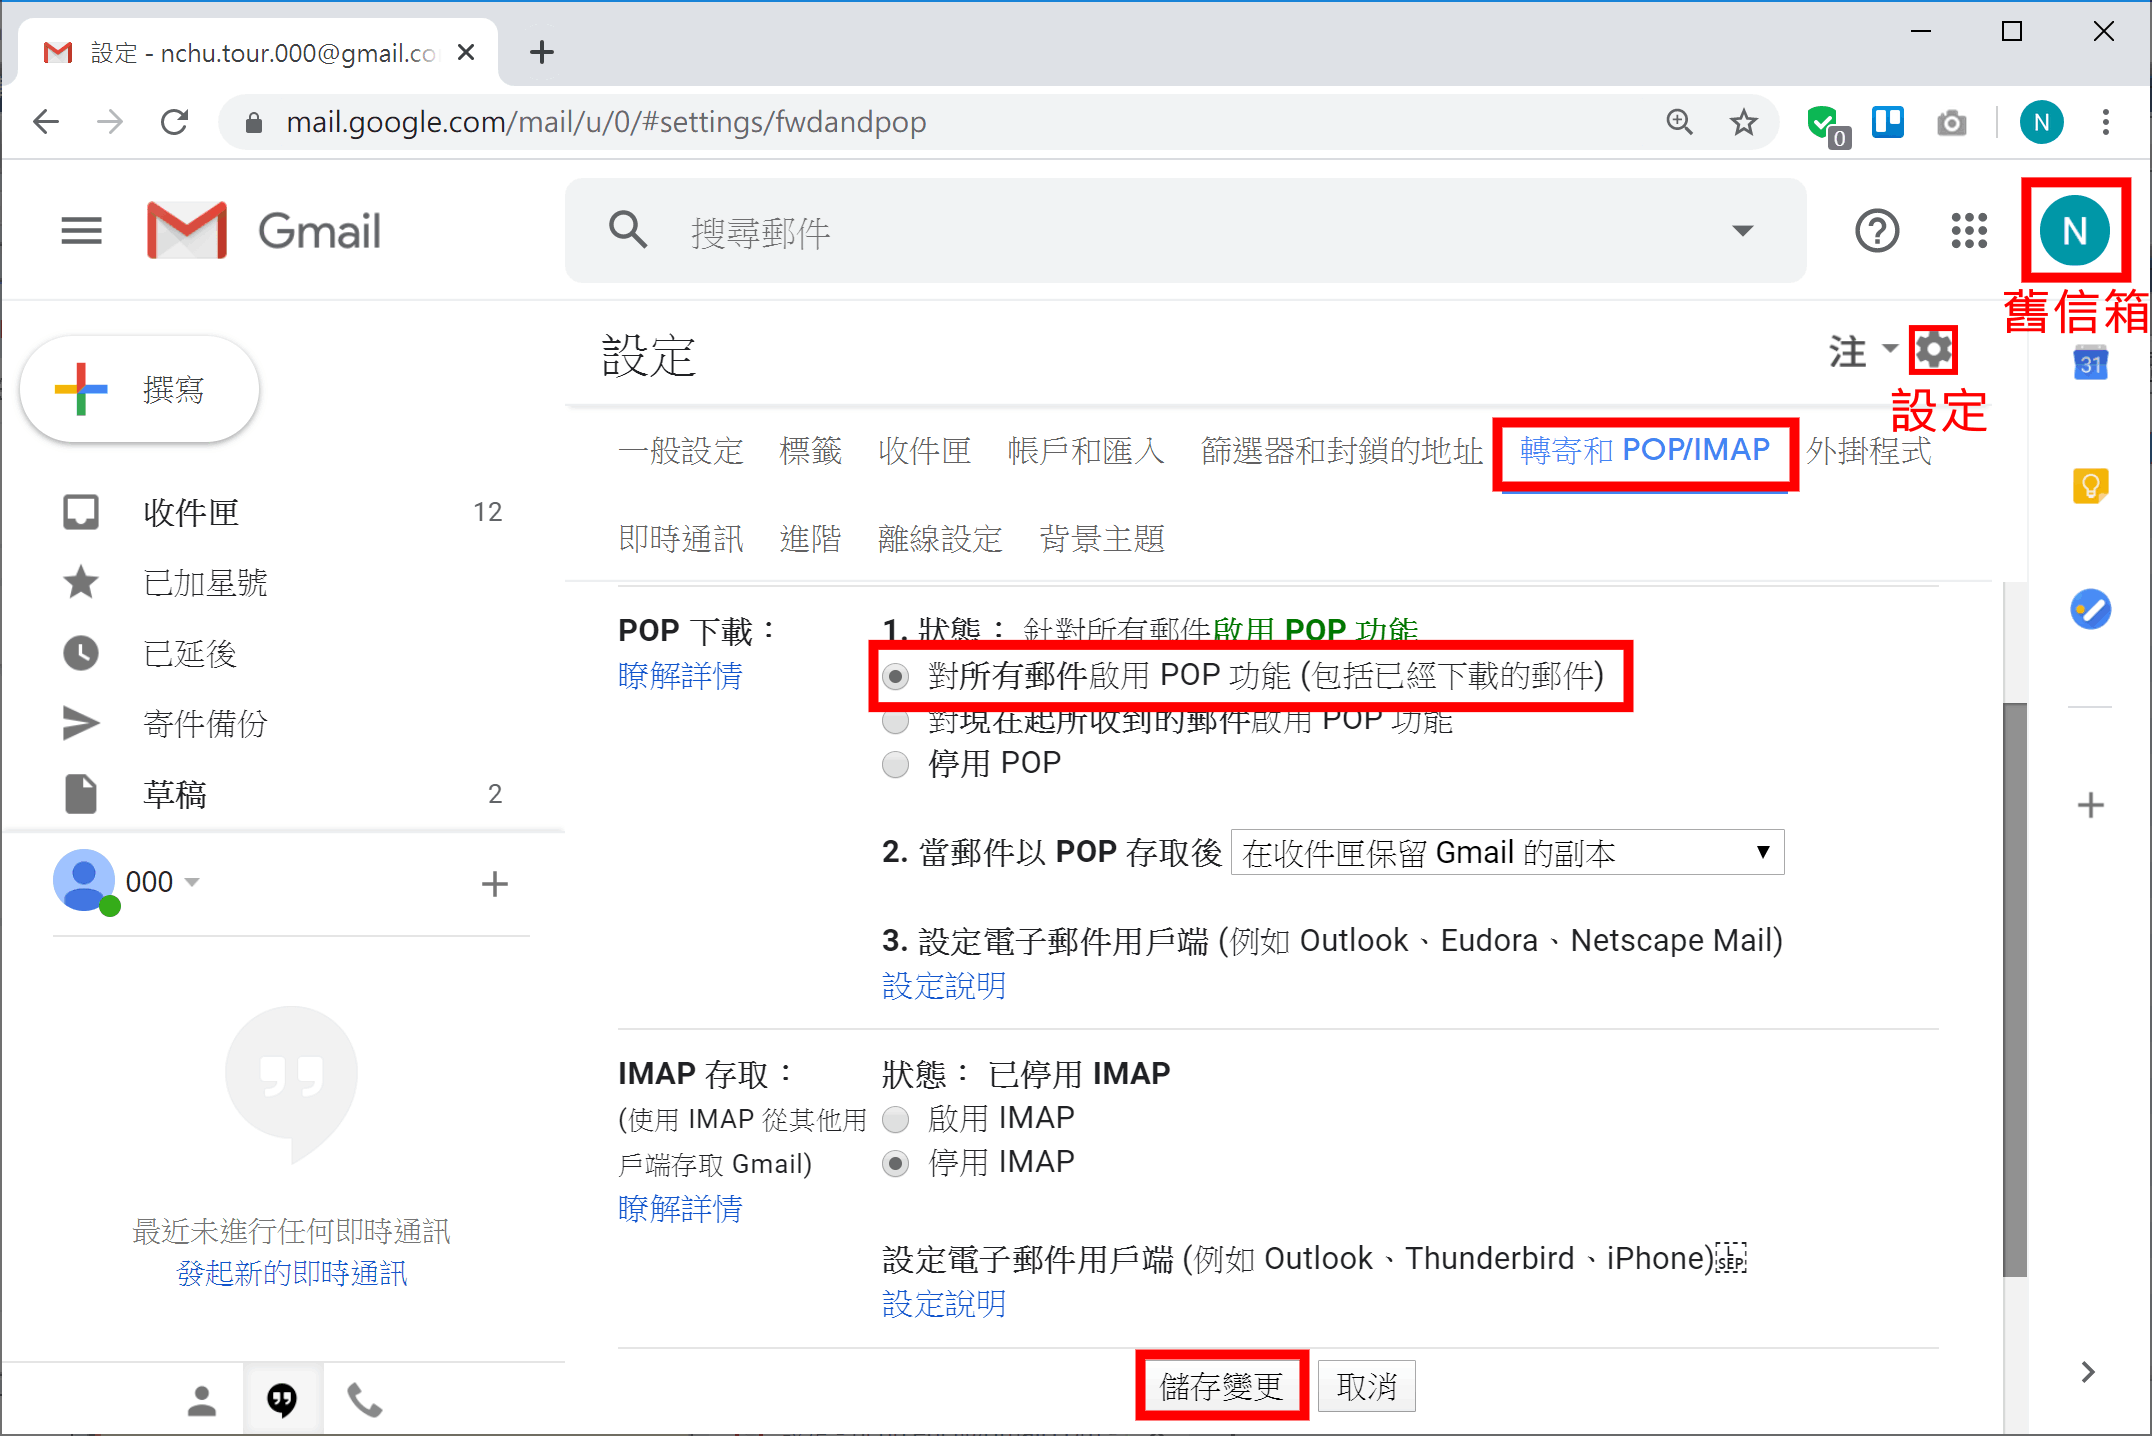Open Chrome three-dot menu
This screenshot has width=2152, height=1436.
(x=2106, y=122)
